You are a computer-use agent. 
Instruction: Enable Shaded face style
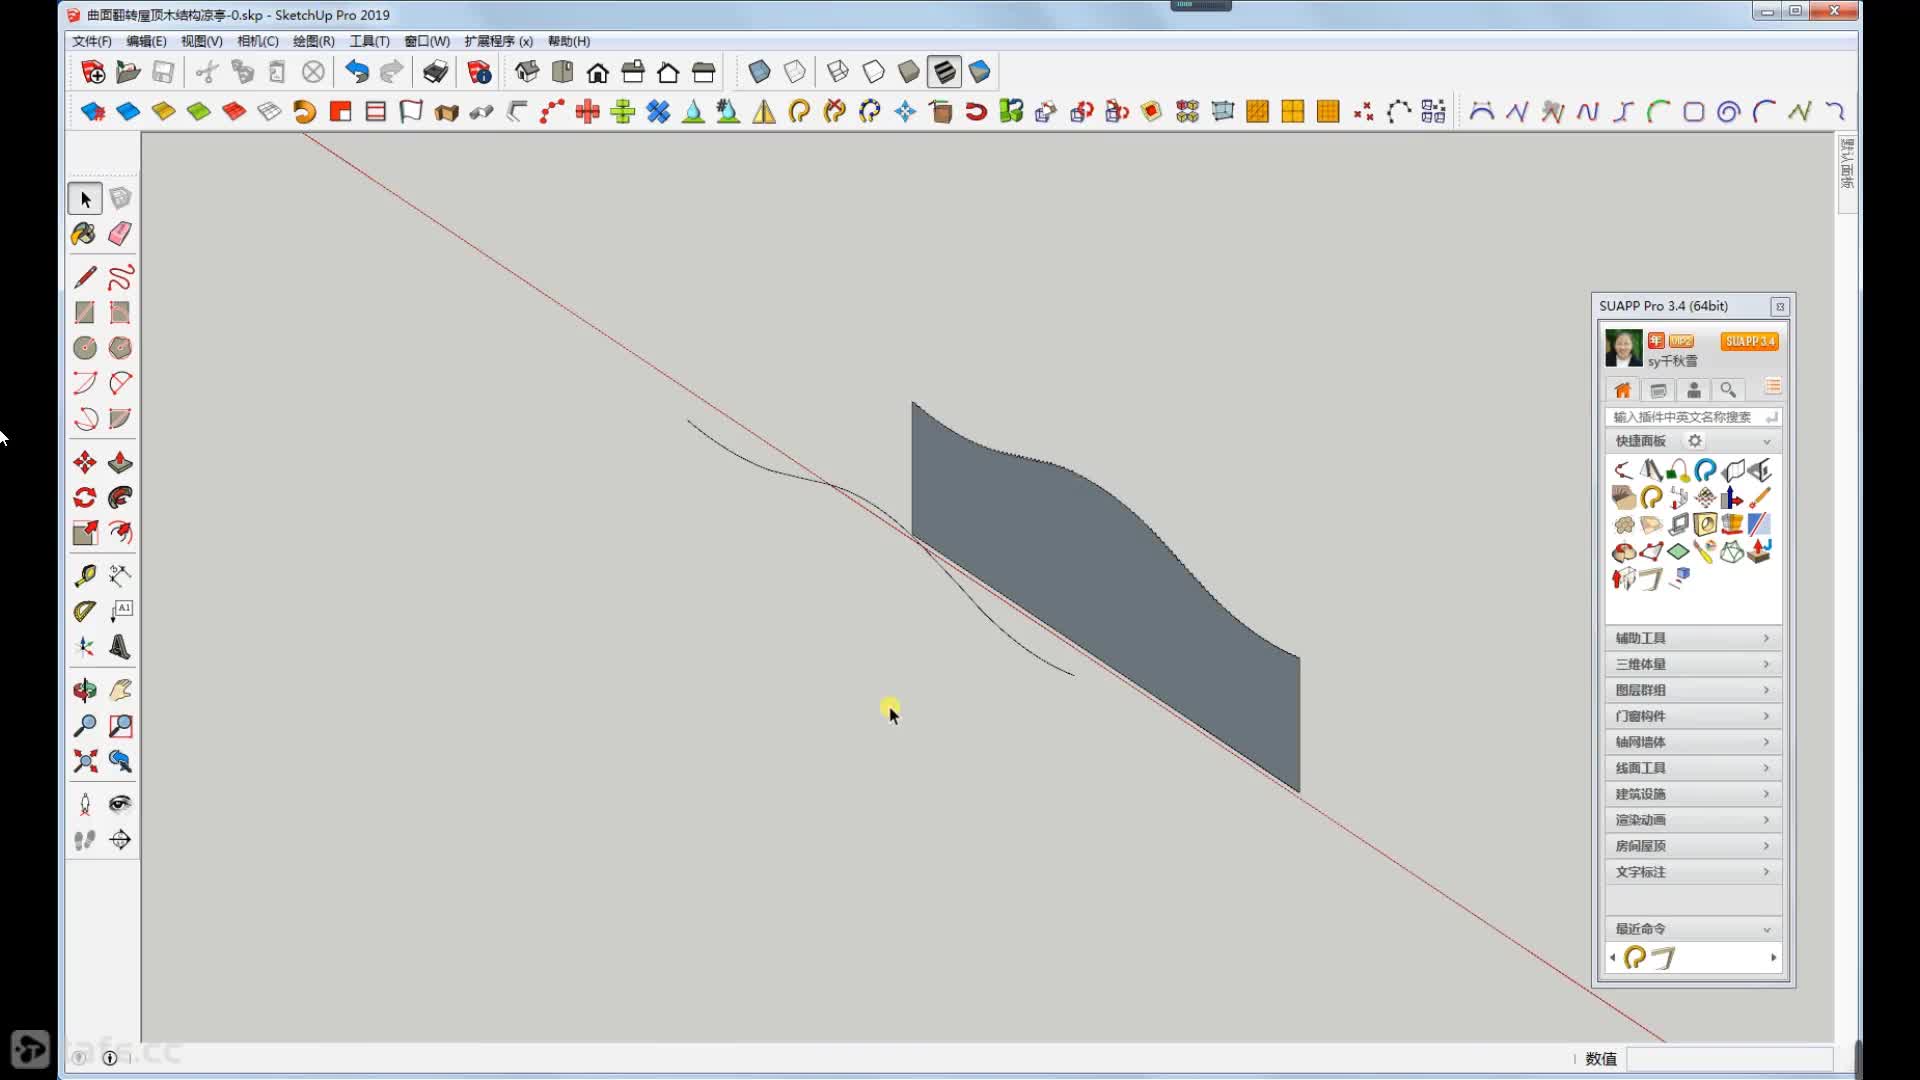point(908,72)
